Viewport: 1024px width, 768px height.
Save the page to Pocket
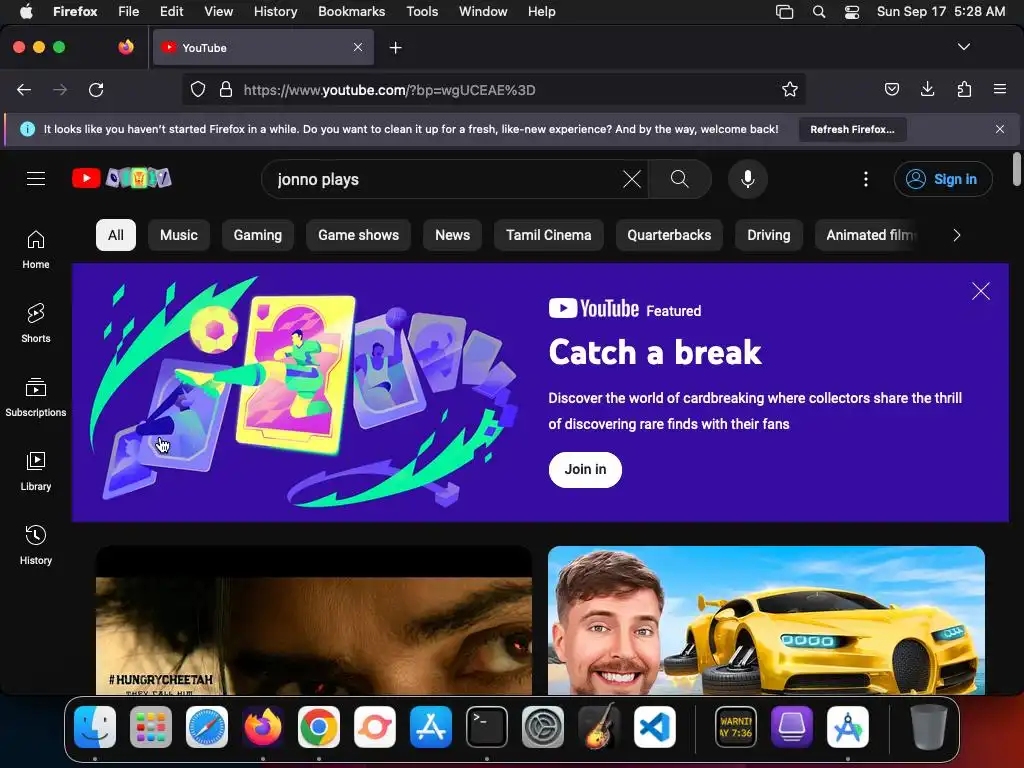(891, 89)
